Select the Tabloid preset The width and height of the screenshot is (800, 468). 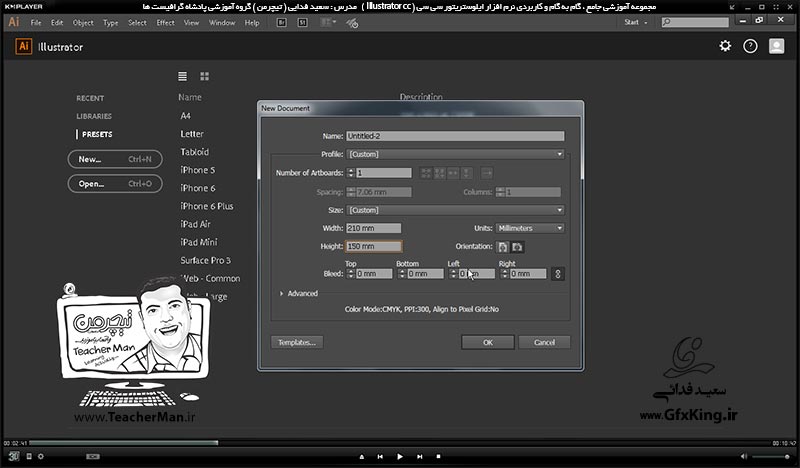pos(194,152)
